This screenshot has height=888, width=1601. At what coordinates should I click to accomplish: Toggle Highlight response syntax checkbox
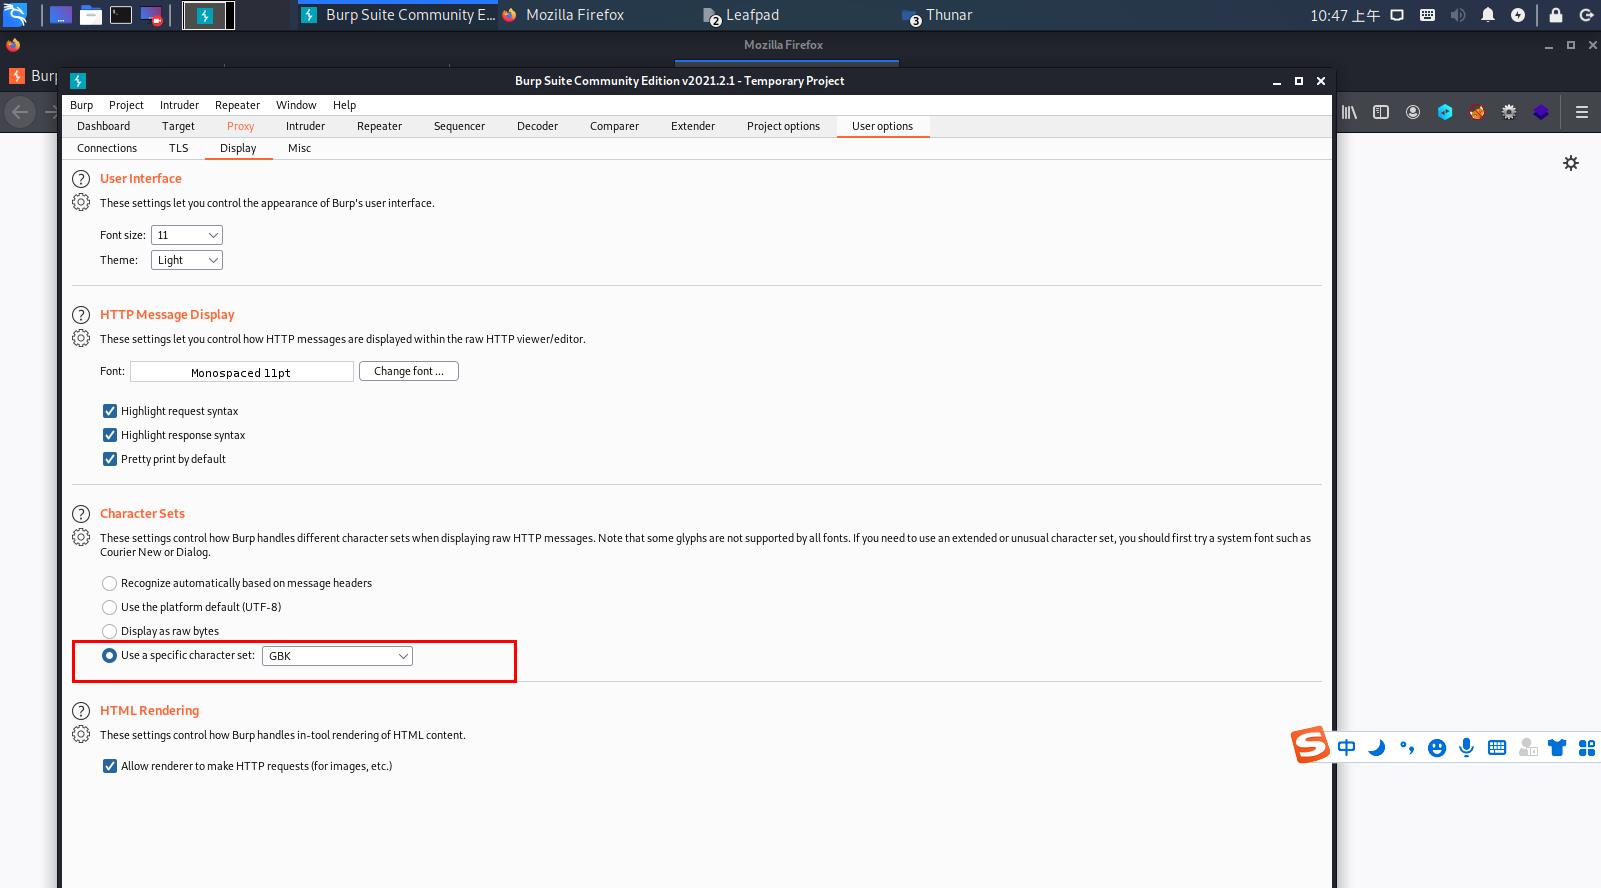[x=110, y=435]
